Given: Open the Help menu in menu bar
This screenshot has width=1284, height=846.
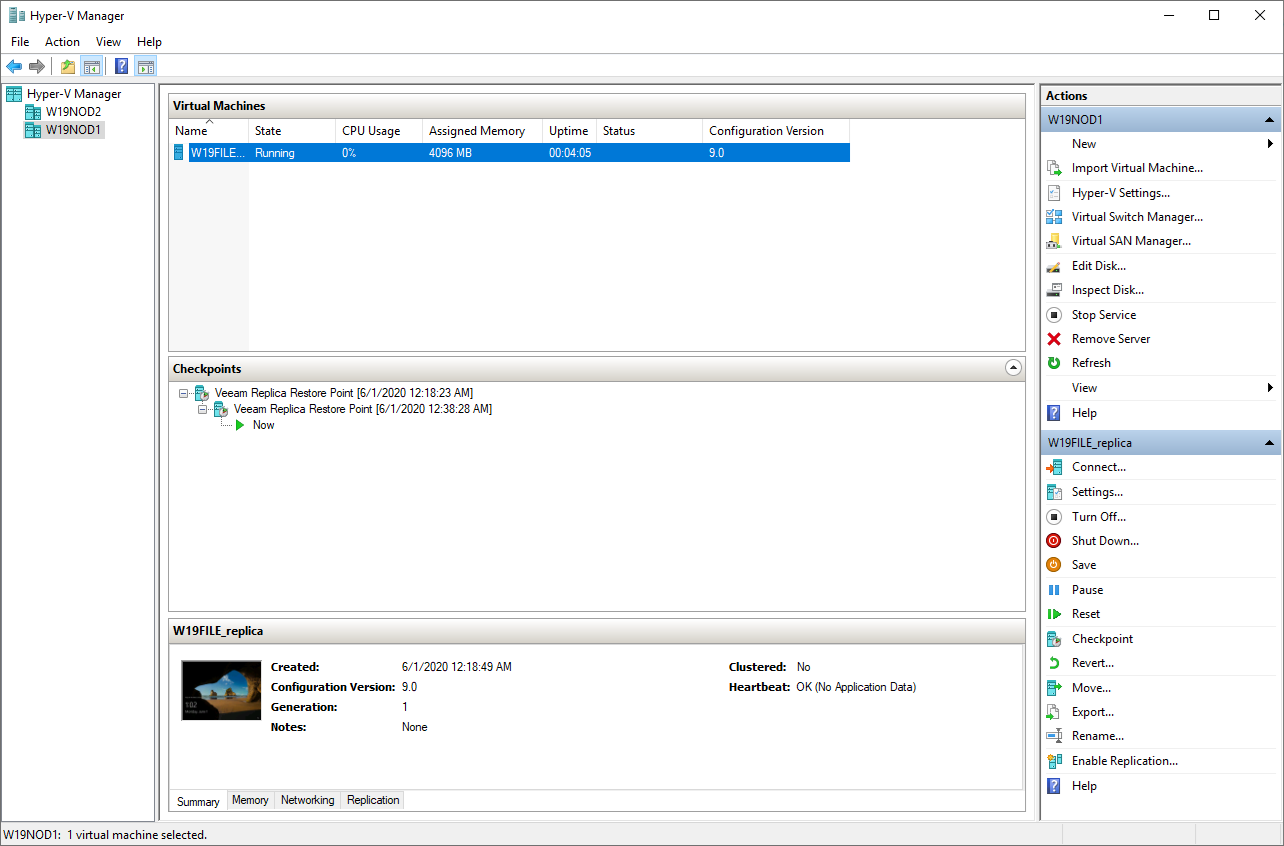Looking at the screenshot, I should pyautogui.click(x=149, y=42).
